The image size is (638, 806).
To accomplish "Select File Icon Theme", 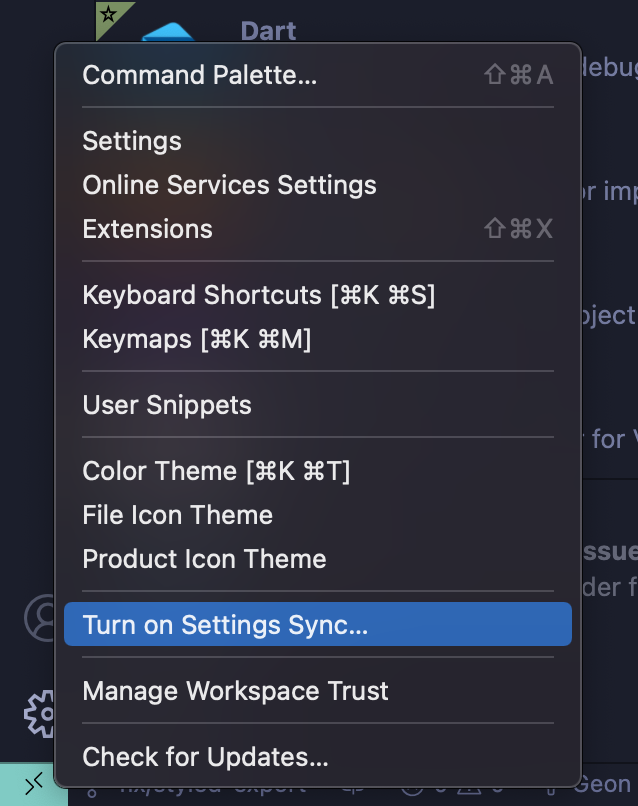I will 318,515.
